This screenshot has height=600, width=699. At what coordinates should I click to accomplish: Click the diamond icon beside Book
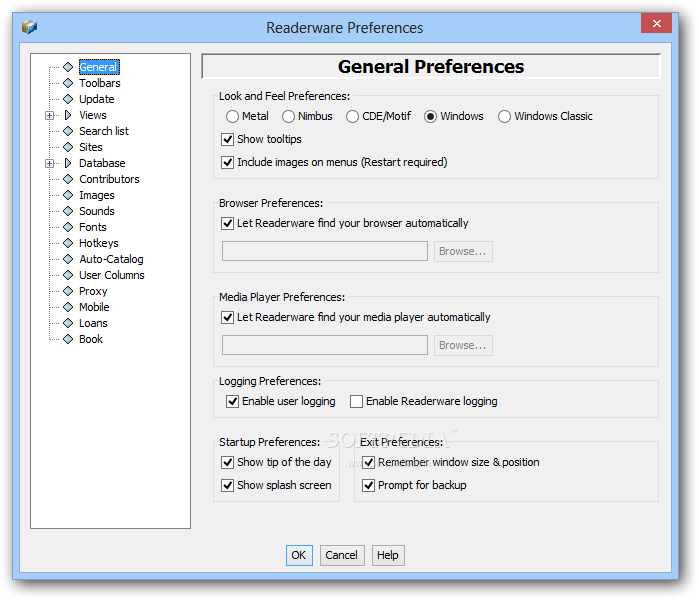(68, 339)
